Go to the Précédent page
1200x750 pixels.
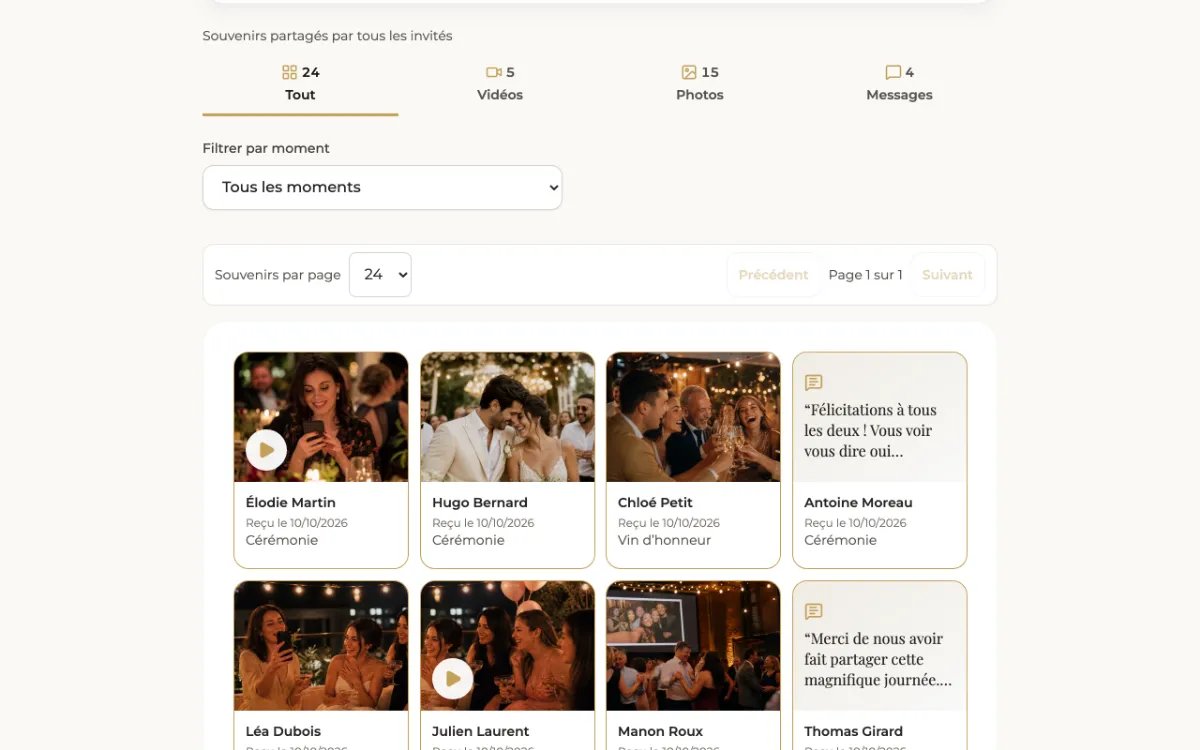pos(773,275)
